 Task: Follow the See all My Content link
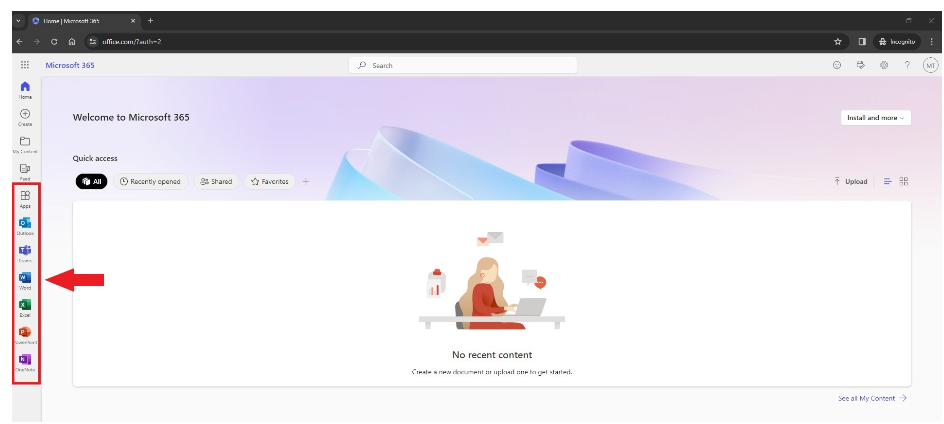tap(872, 398)
